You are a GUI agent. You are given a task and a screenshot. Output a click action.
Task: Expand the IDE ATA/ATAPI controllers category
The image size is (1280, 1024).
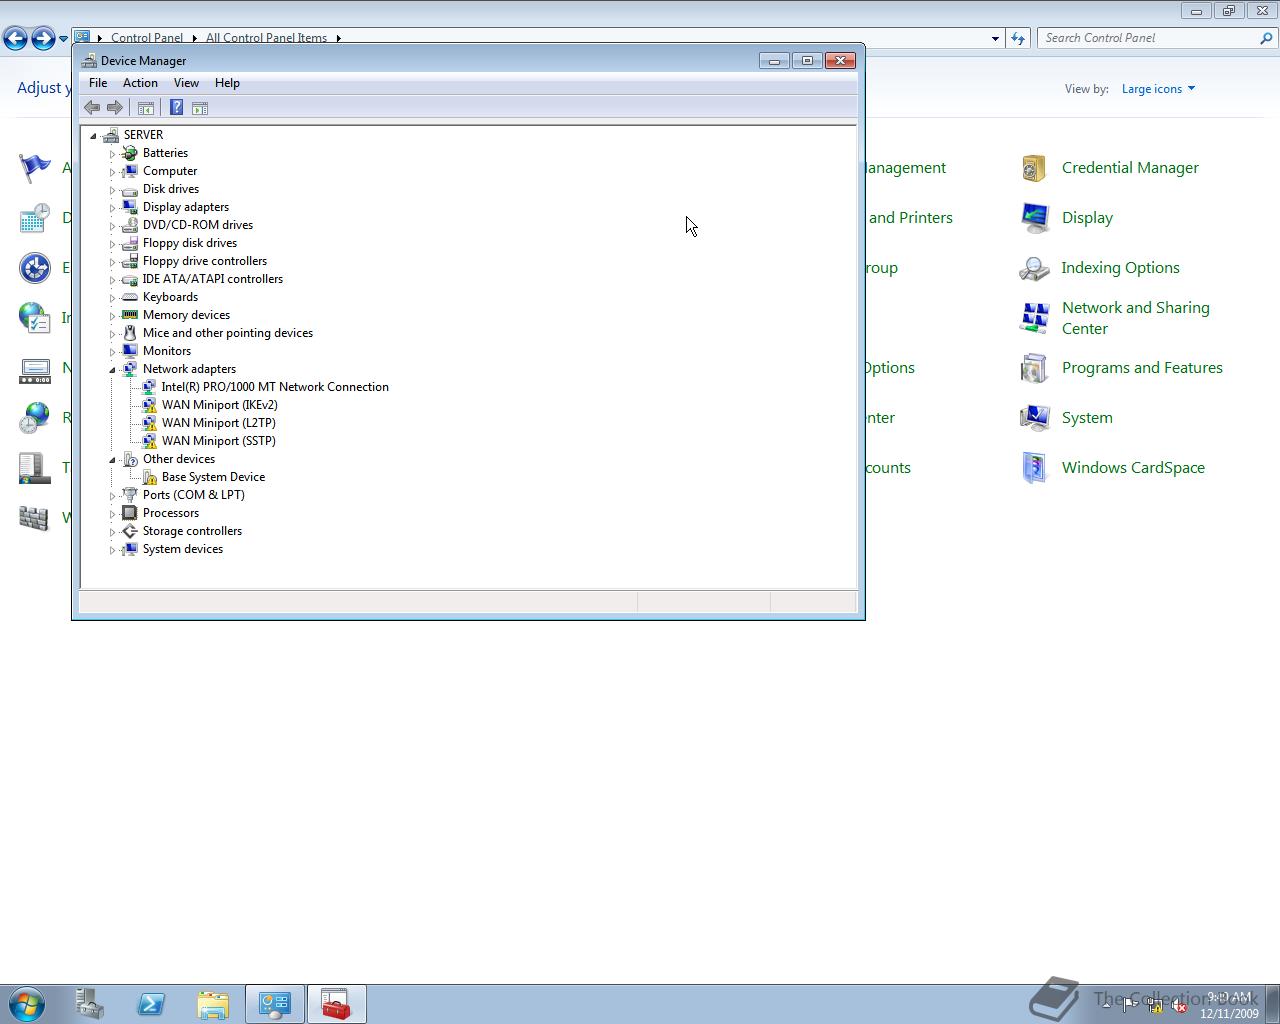112,279
